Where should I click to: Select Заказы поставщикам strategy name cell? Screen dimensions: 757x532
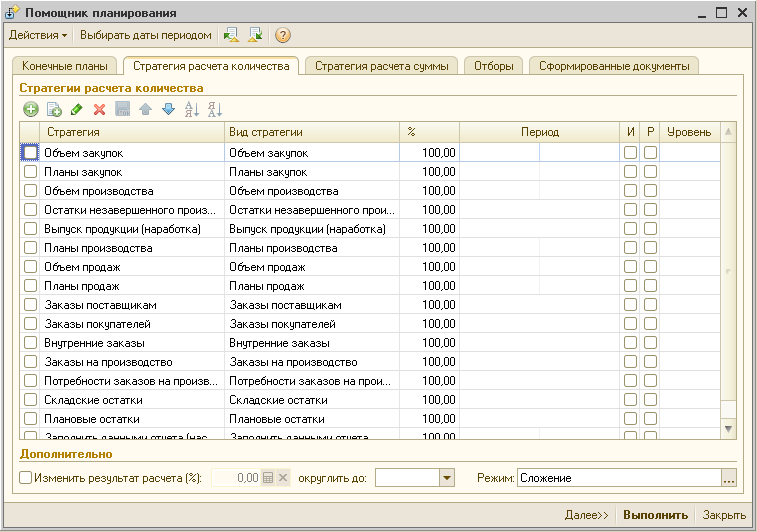132,305
